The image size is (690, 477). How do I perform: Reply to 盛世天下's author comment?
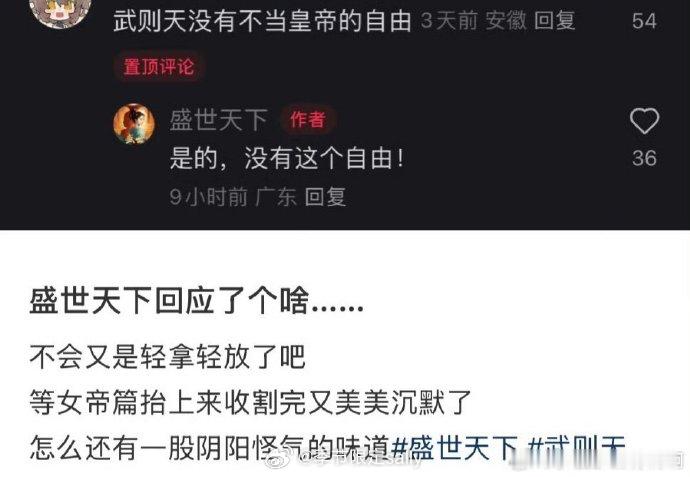325,196
